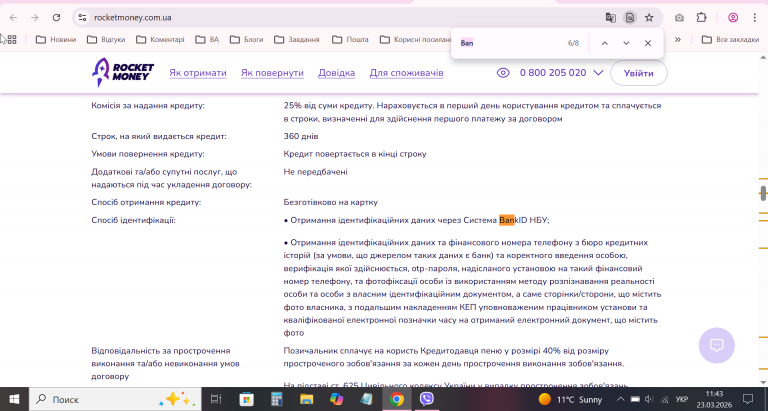Show hidden tray icons chevron
This screenshot has height=411, width=768.
(x=621, y=399)
